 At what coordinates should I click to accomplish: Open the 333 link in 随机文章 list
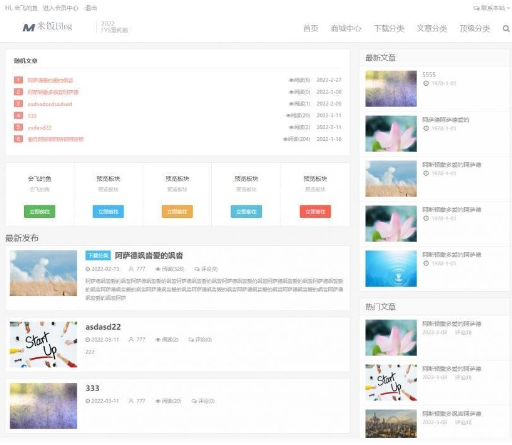32,116
